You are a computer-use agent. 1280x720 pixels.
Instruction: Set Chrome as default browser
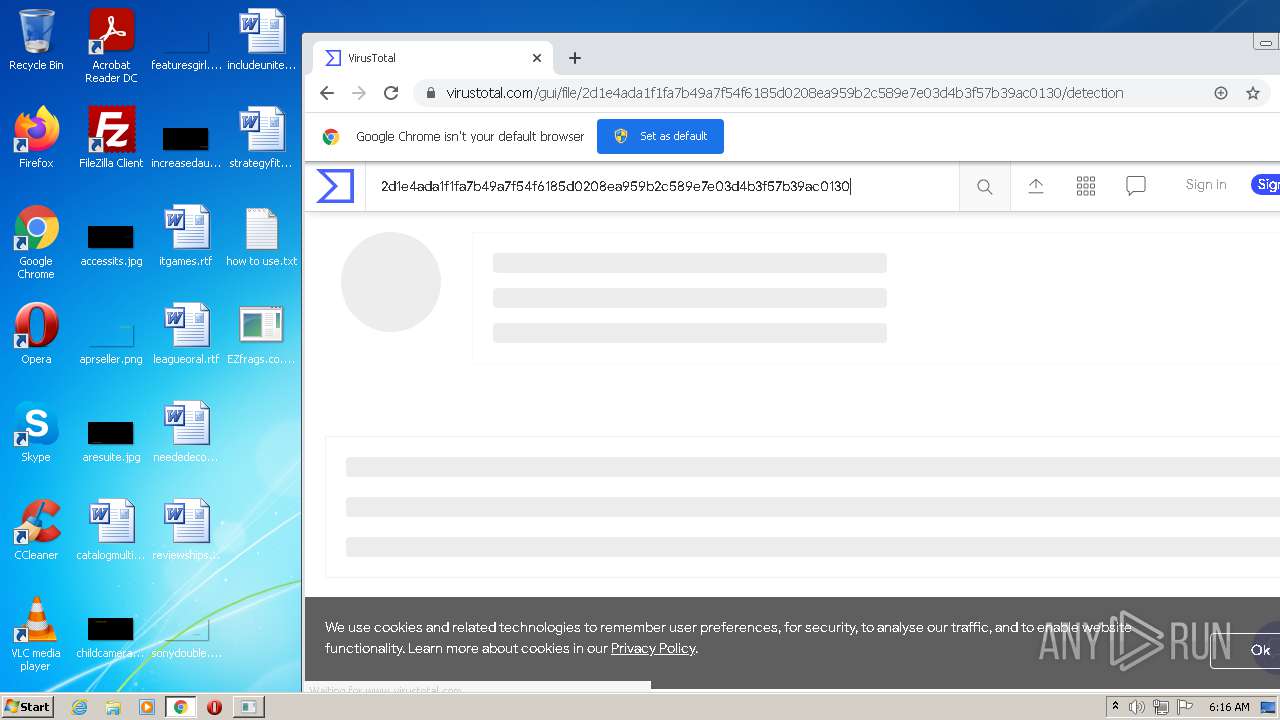(x=660, y=136)
